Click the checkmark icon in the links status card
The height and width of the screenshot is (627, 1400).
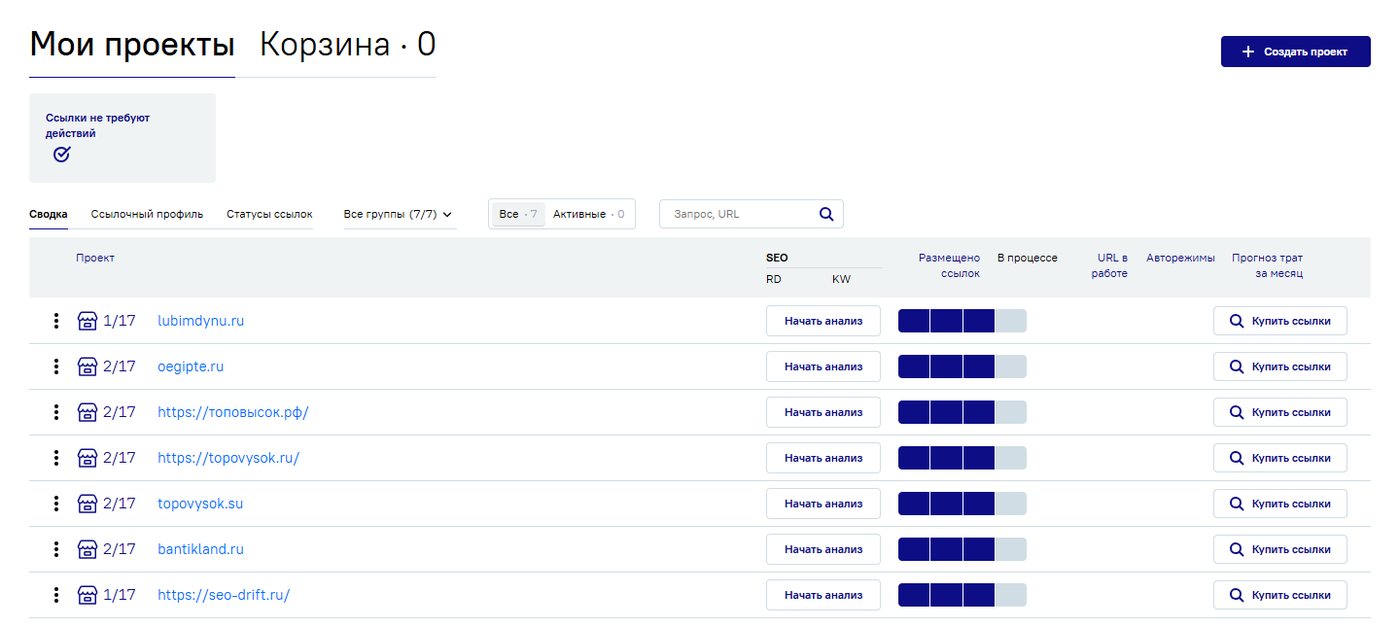62,154
